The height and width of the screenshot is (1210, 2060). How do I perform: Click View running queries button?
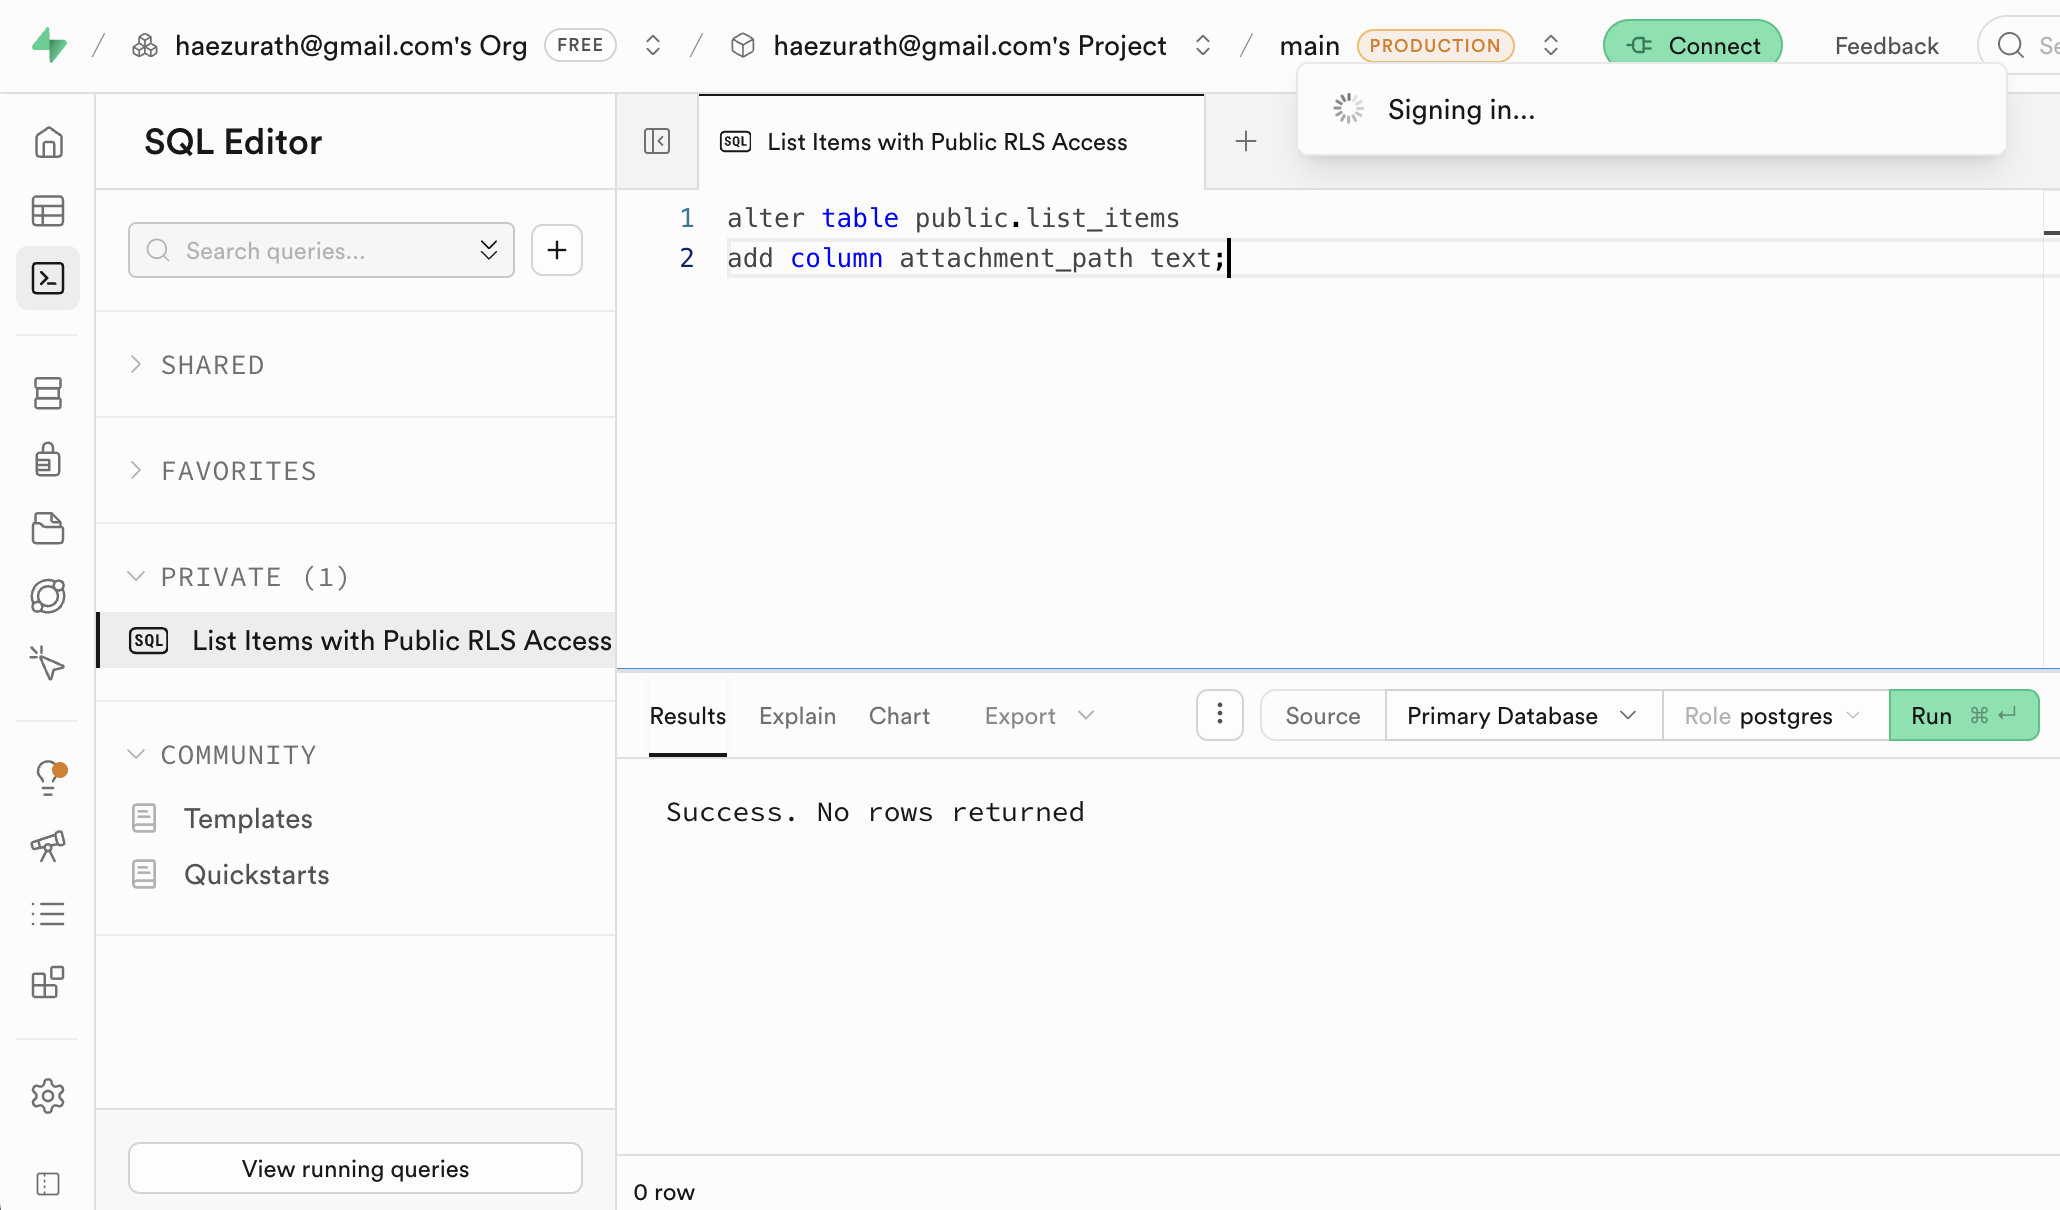pos(355,1168)
